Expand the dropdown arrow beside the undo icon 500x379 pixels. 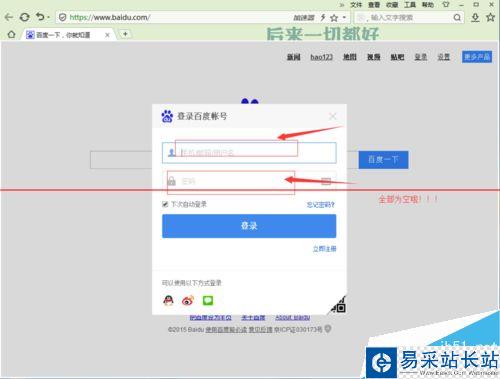pyautogui.click(x=48, y=17)
